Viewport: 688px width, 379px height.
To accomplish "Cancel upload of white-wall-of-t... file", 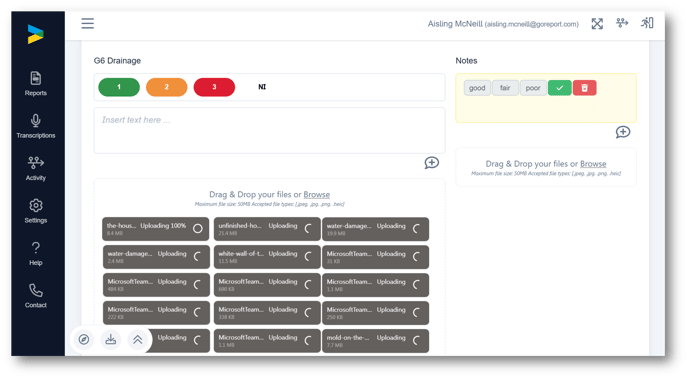I will tap(308, 257).
